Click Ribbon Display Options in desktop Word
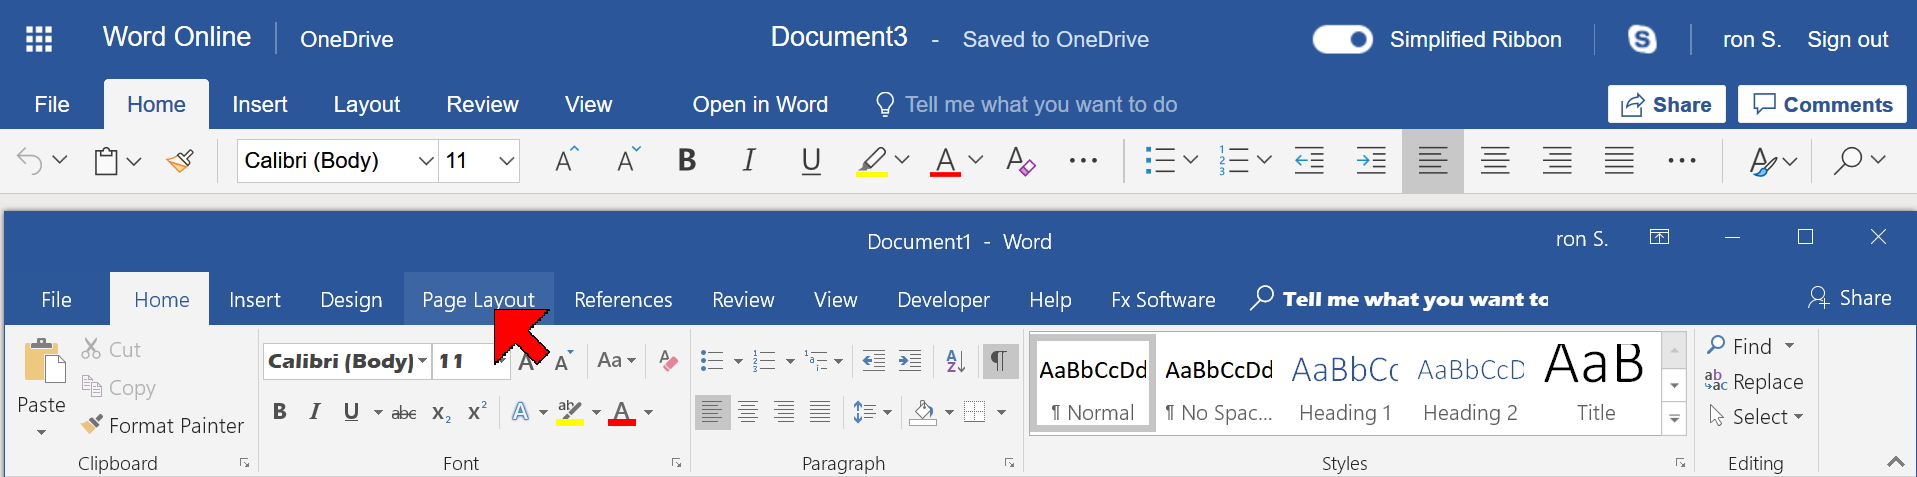 1659,237
